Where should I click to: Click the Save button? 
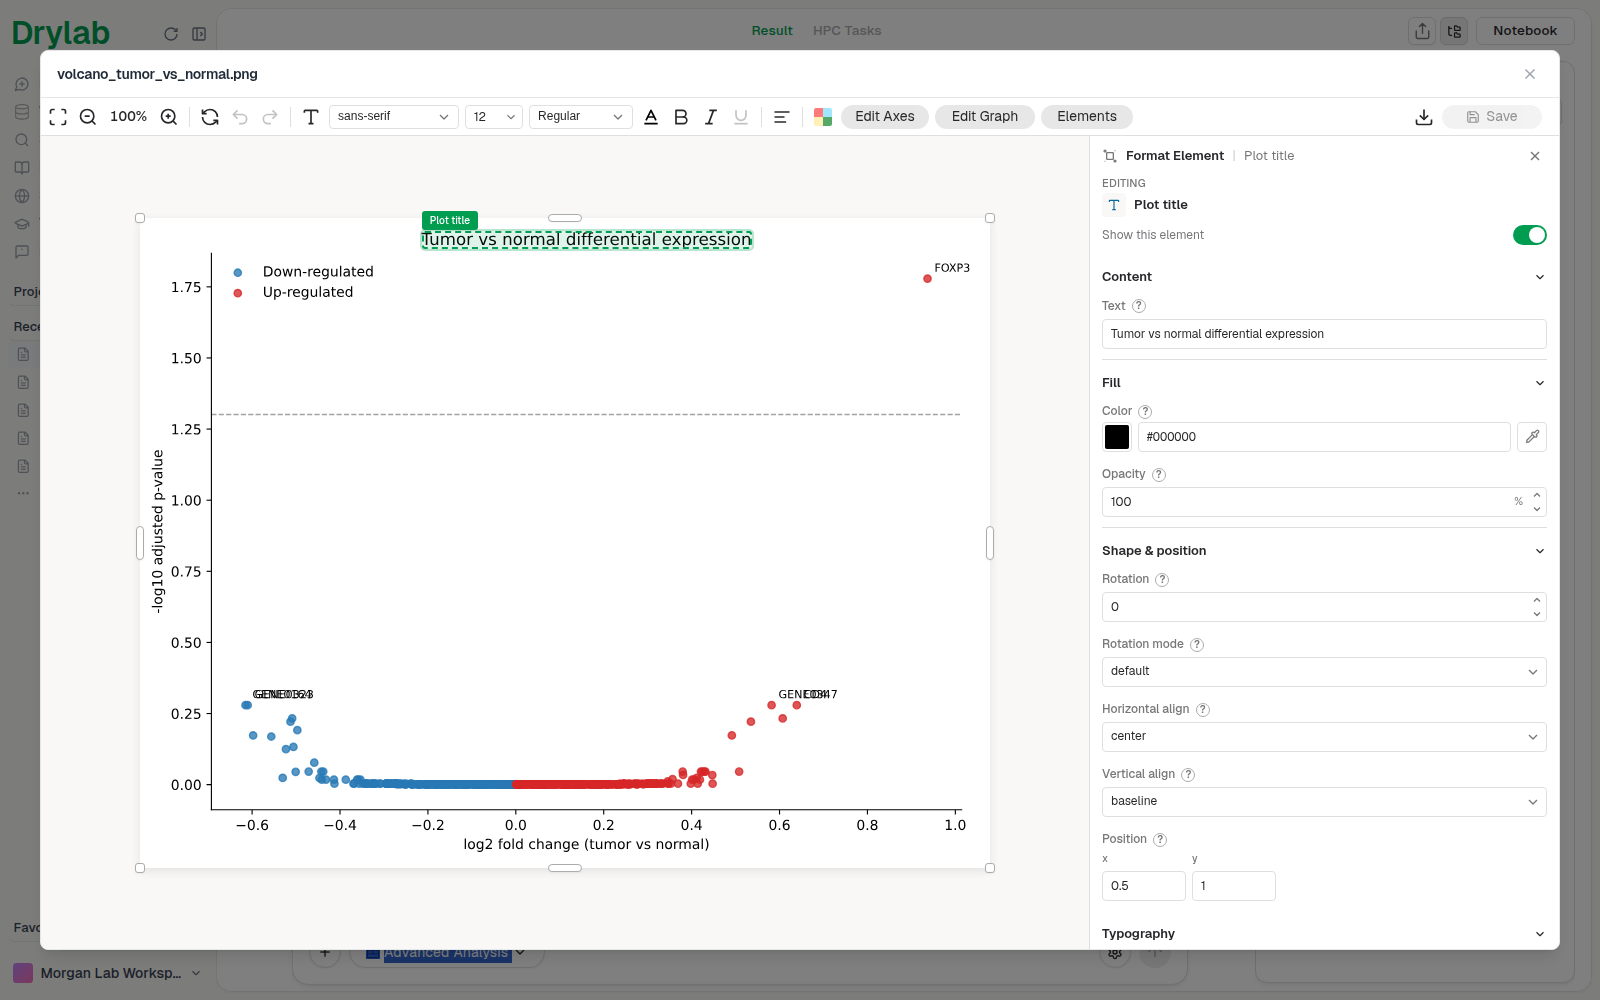pyautogui.click(x=1492, y=117)
